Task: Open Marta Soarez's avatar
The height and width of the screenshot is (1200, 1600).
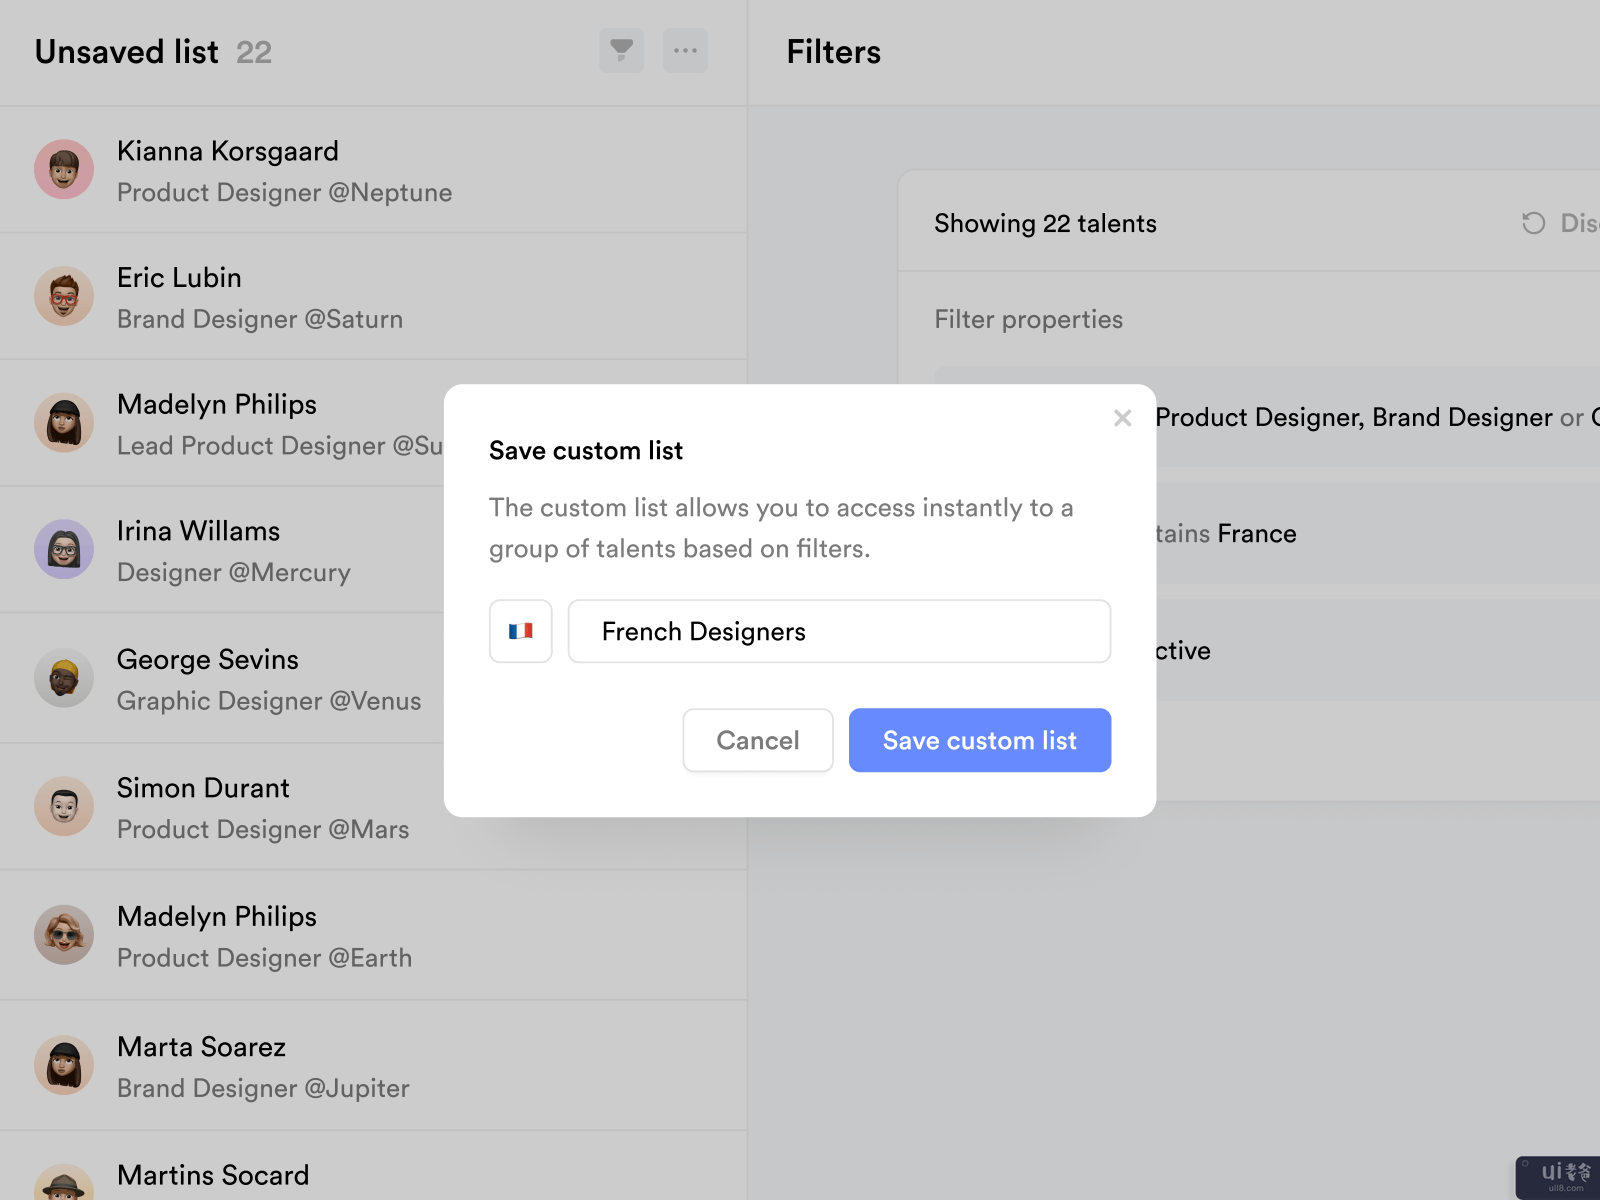Action: [x=64, y=1065]
